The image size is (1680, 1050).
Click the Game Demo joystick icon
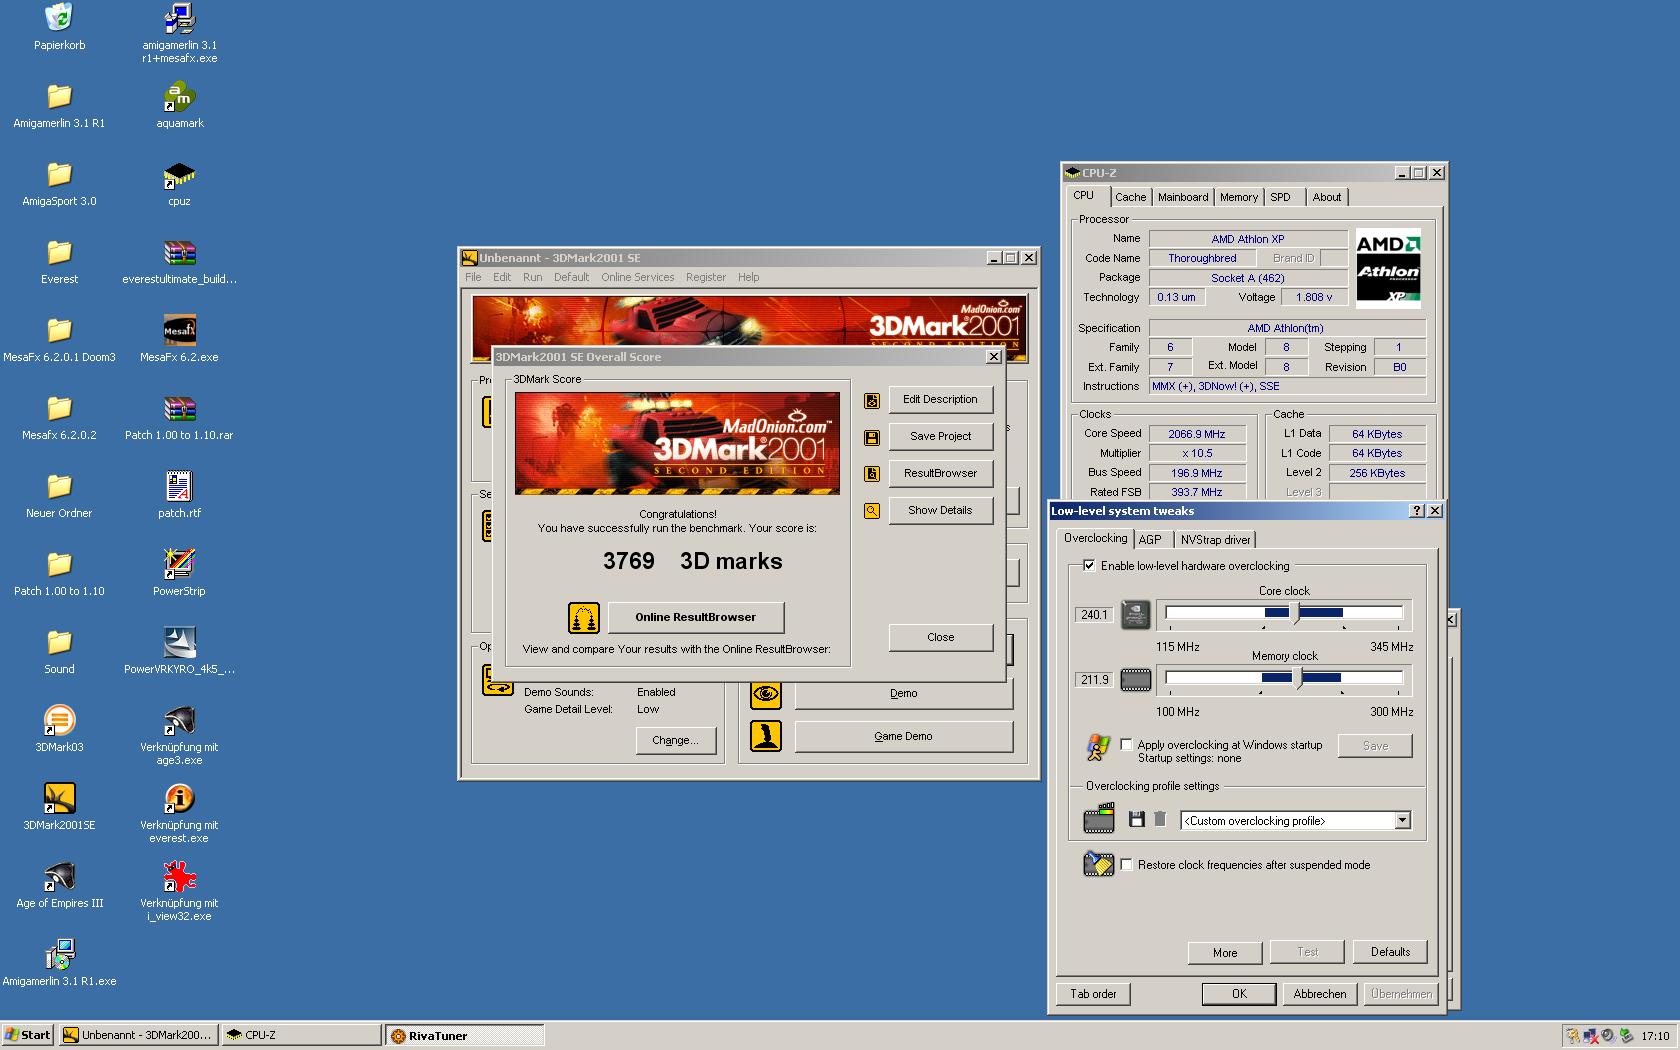pyautogui.click(x=766, y=737)
